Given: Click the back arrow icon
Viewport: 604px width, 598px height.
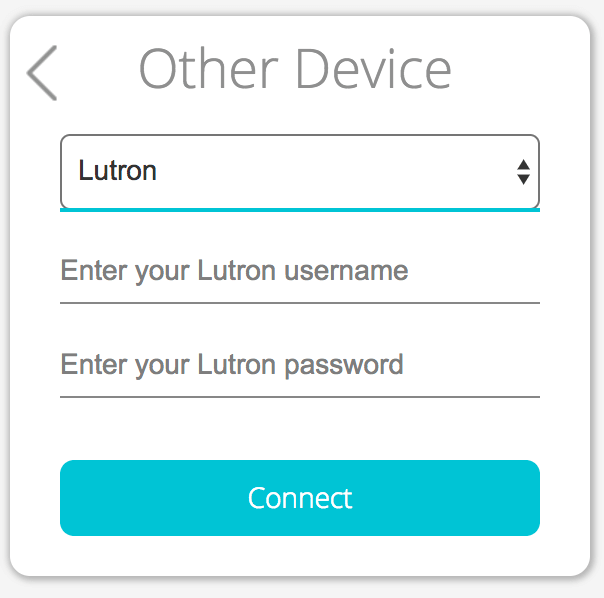Looking at the screenshot, I should tap(42, 73).
